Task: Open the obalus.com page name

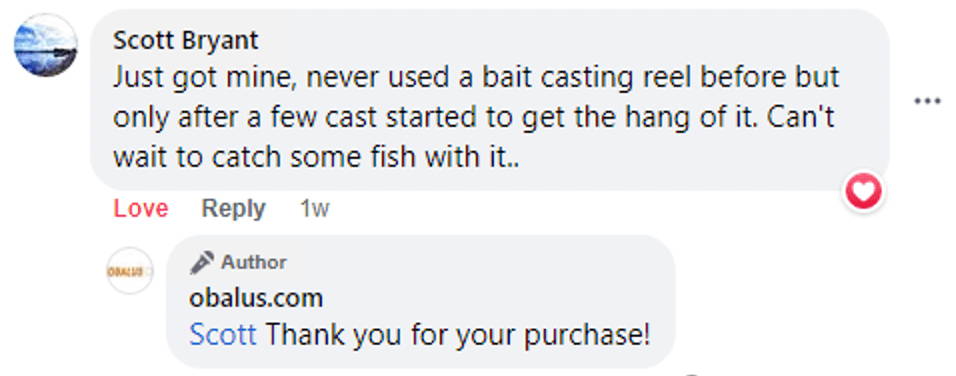Action: (x=256, y=298)
